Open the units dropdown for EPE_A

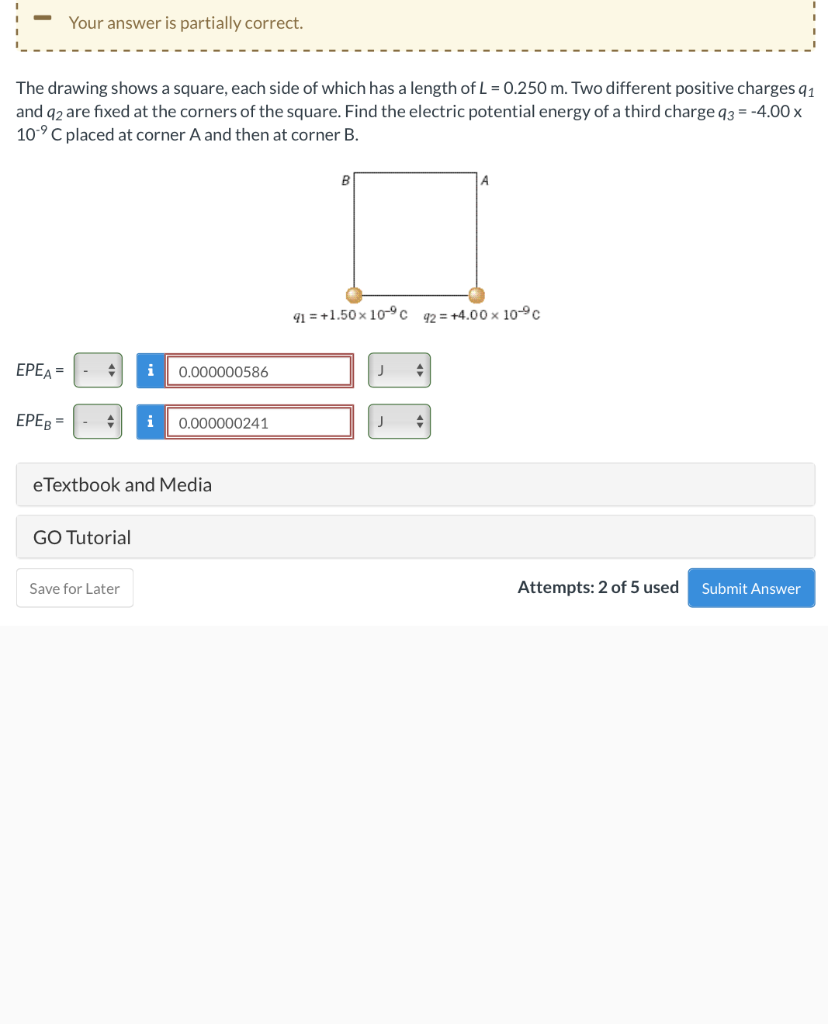(399, 370)
